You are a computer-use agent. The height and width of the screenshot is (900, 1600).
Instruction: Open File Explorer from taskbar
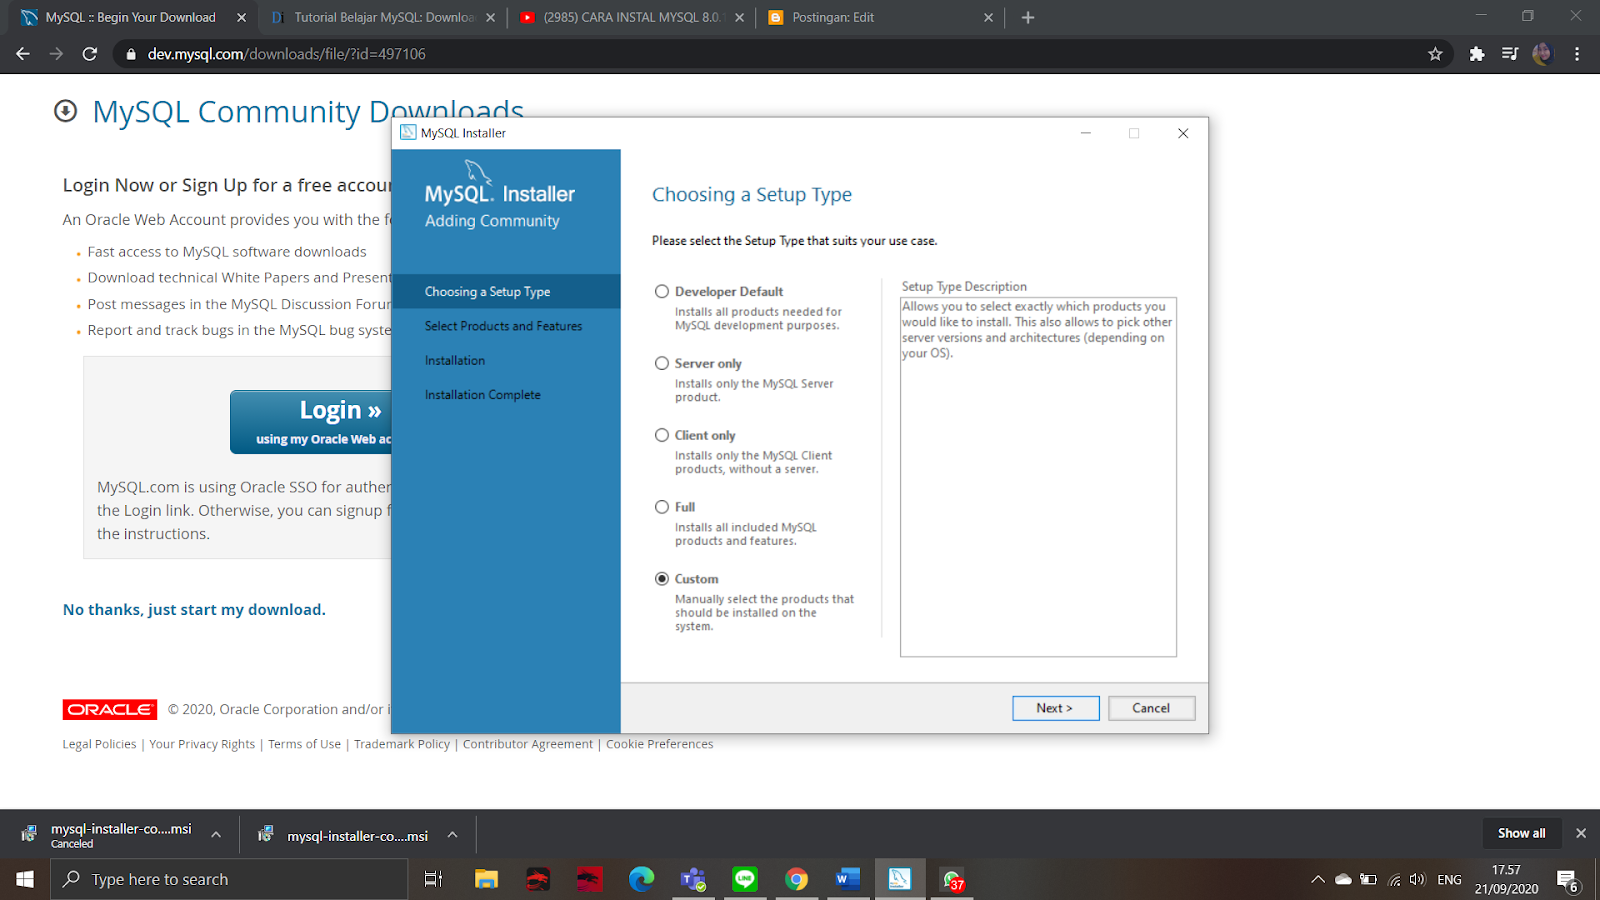coord(486,879)
